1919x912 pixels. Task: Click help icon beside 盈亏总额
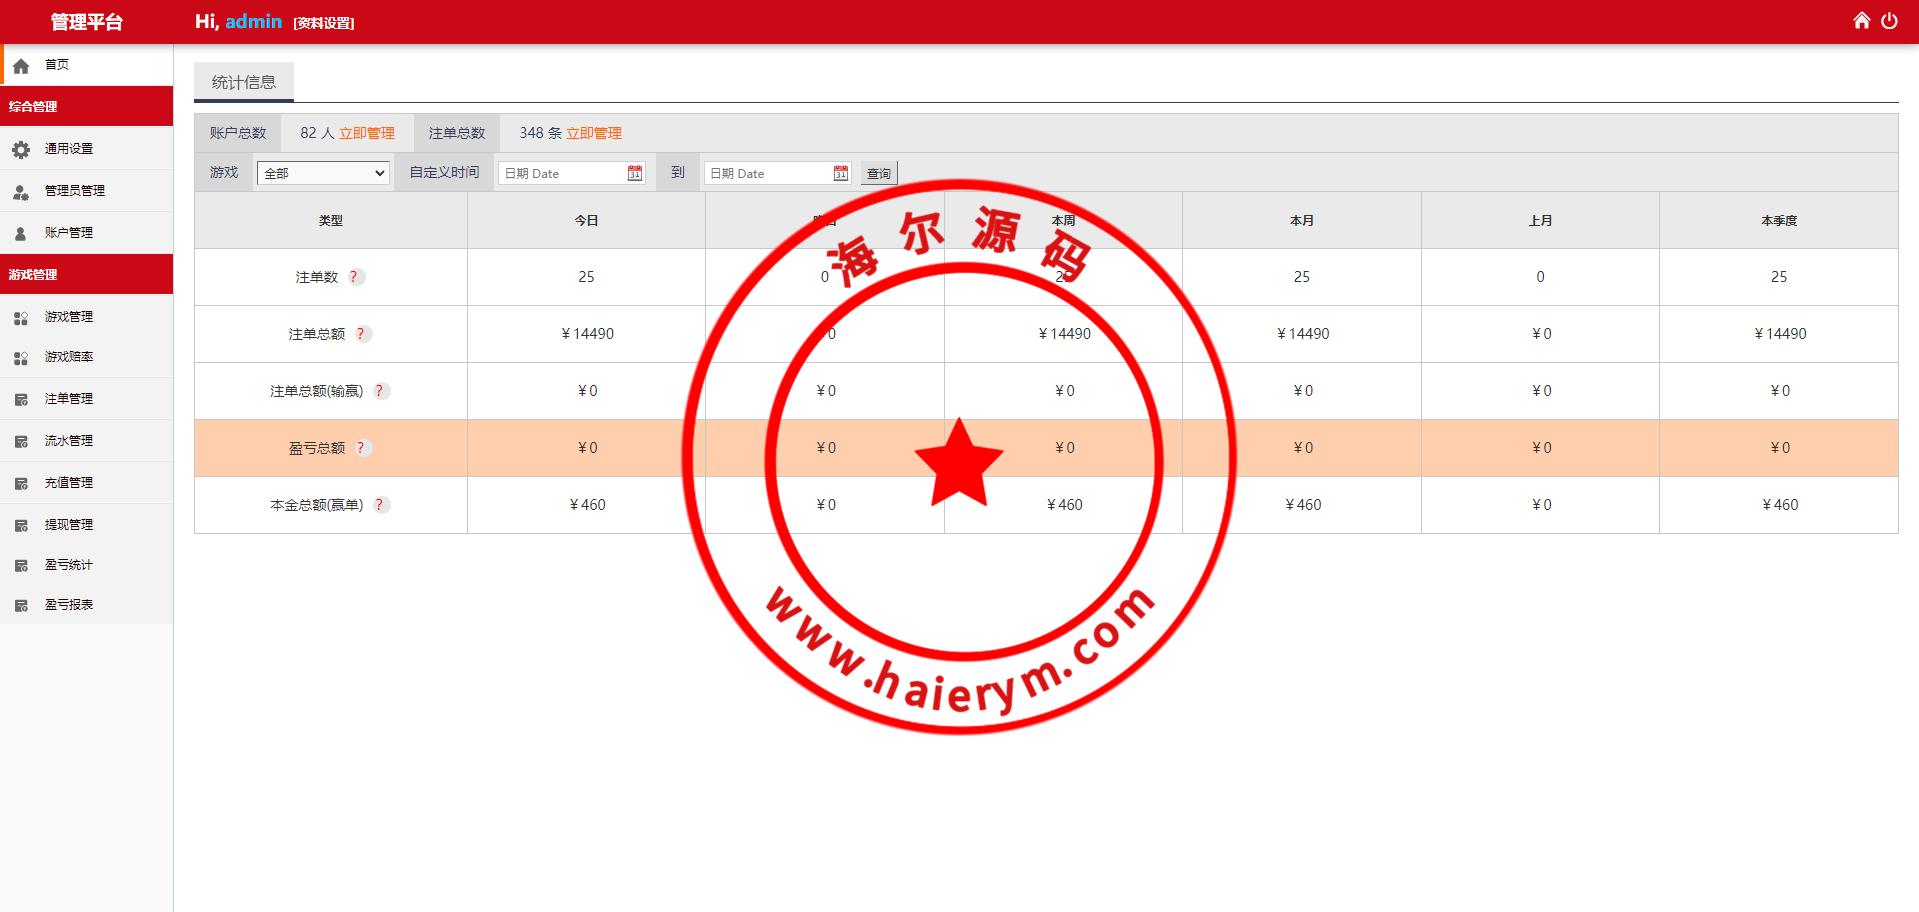click(362, 448)
